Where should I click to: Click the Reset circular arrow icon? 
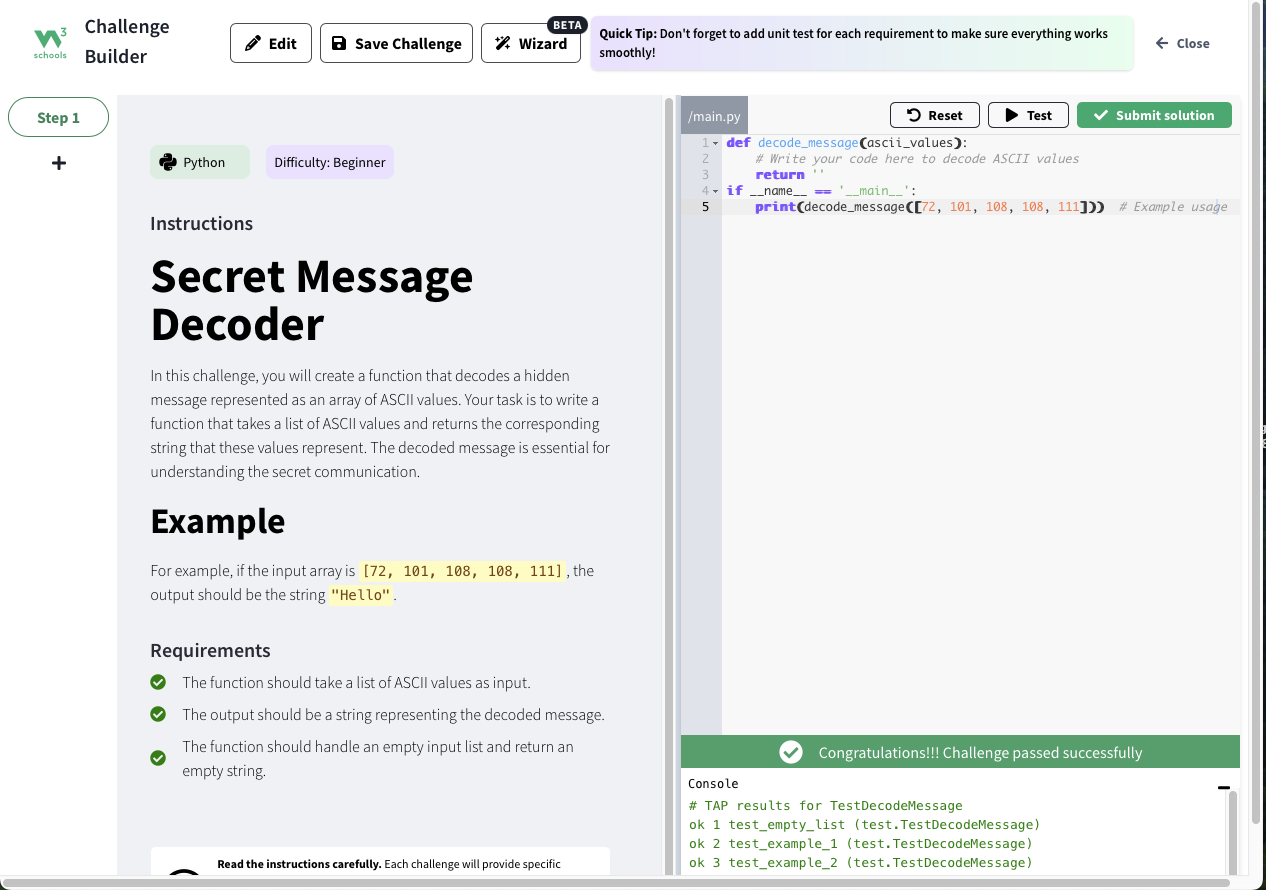point(913,115)
